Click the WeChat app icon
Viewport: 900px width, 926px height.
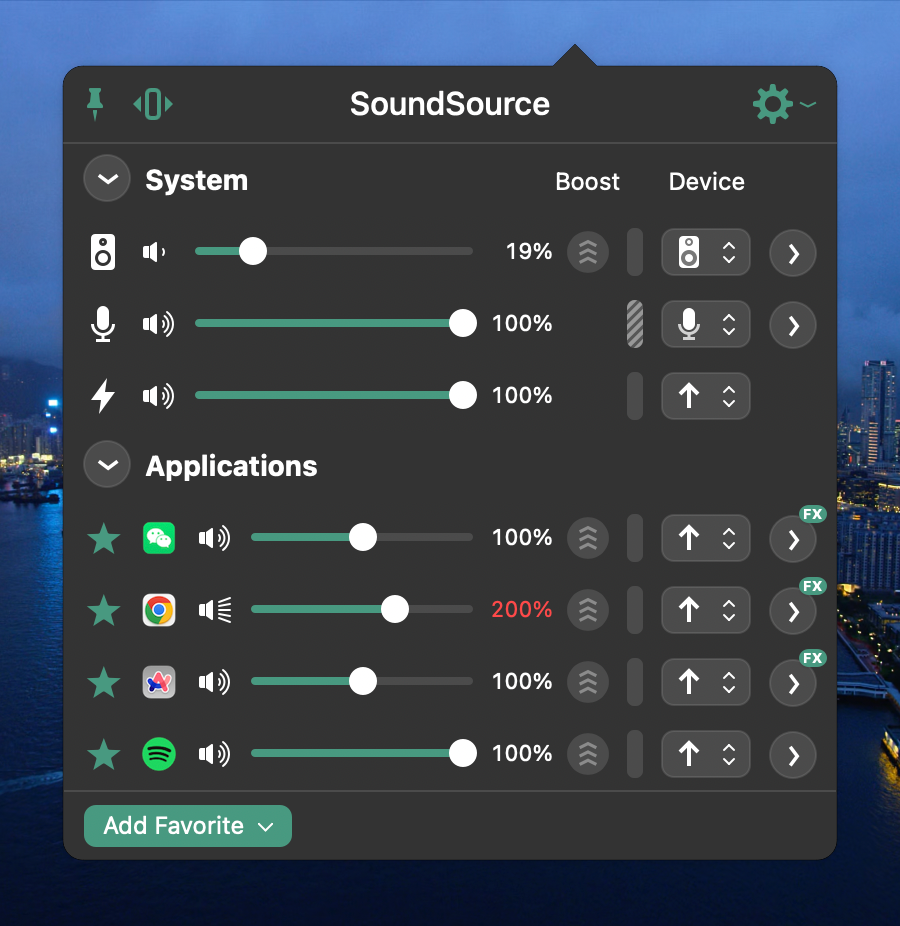pos(159,538)
